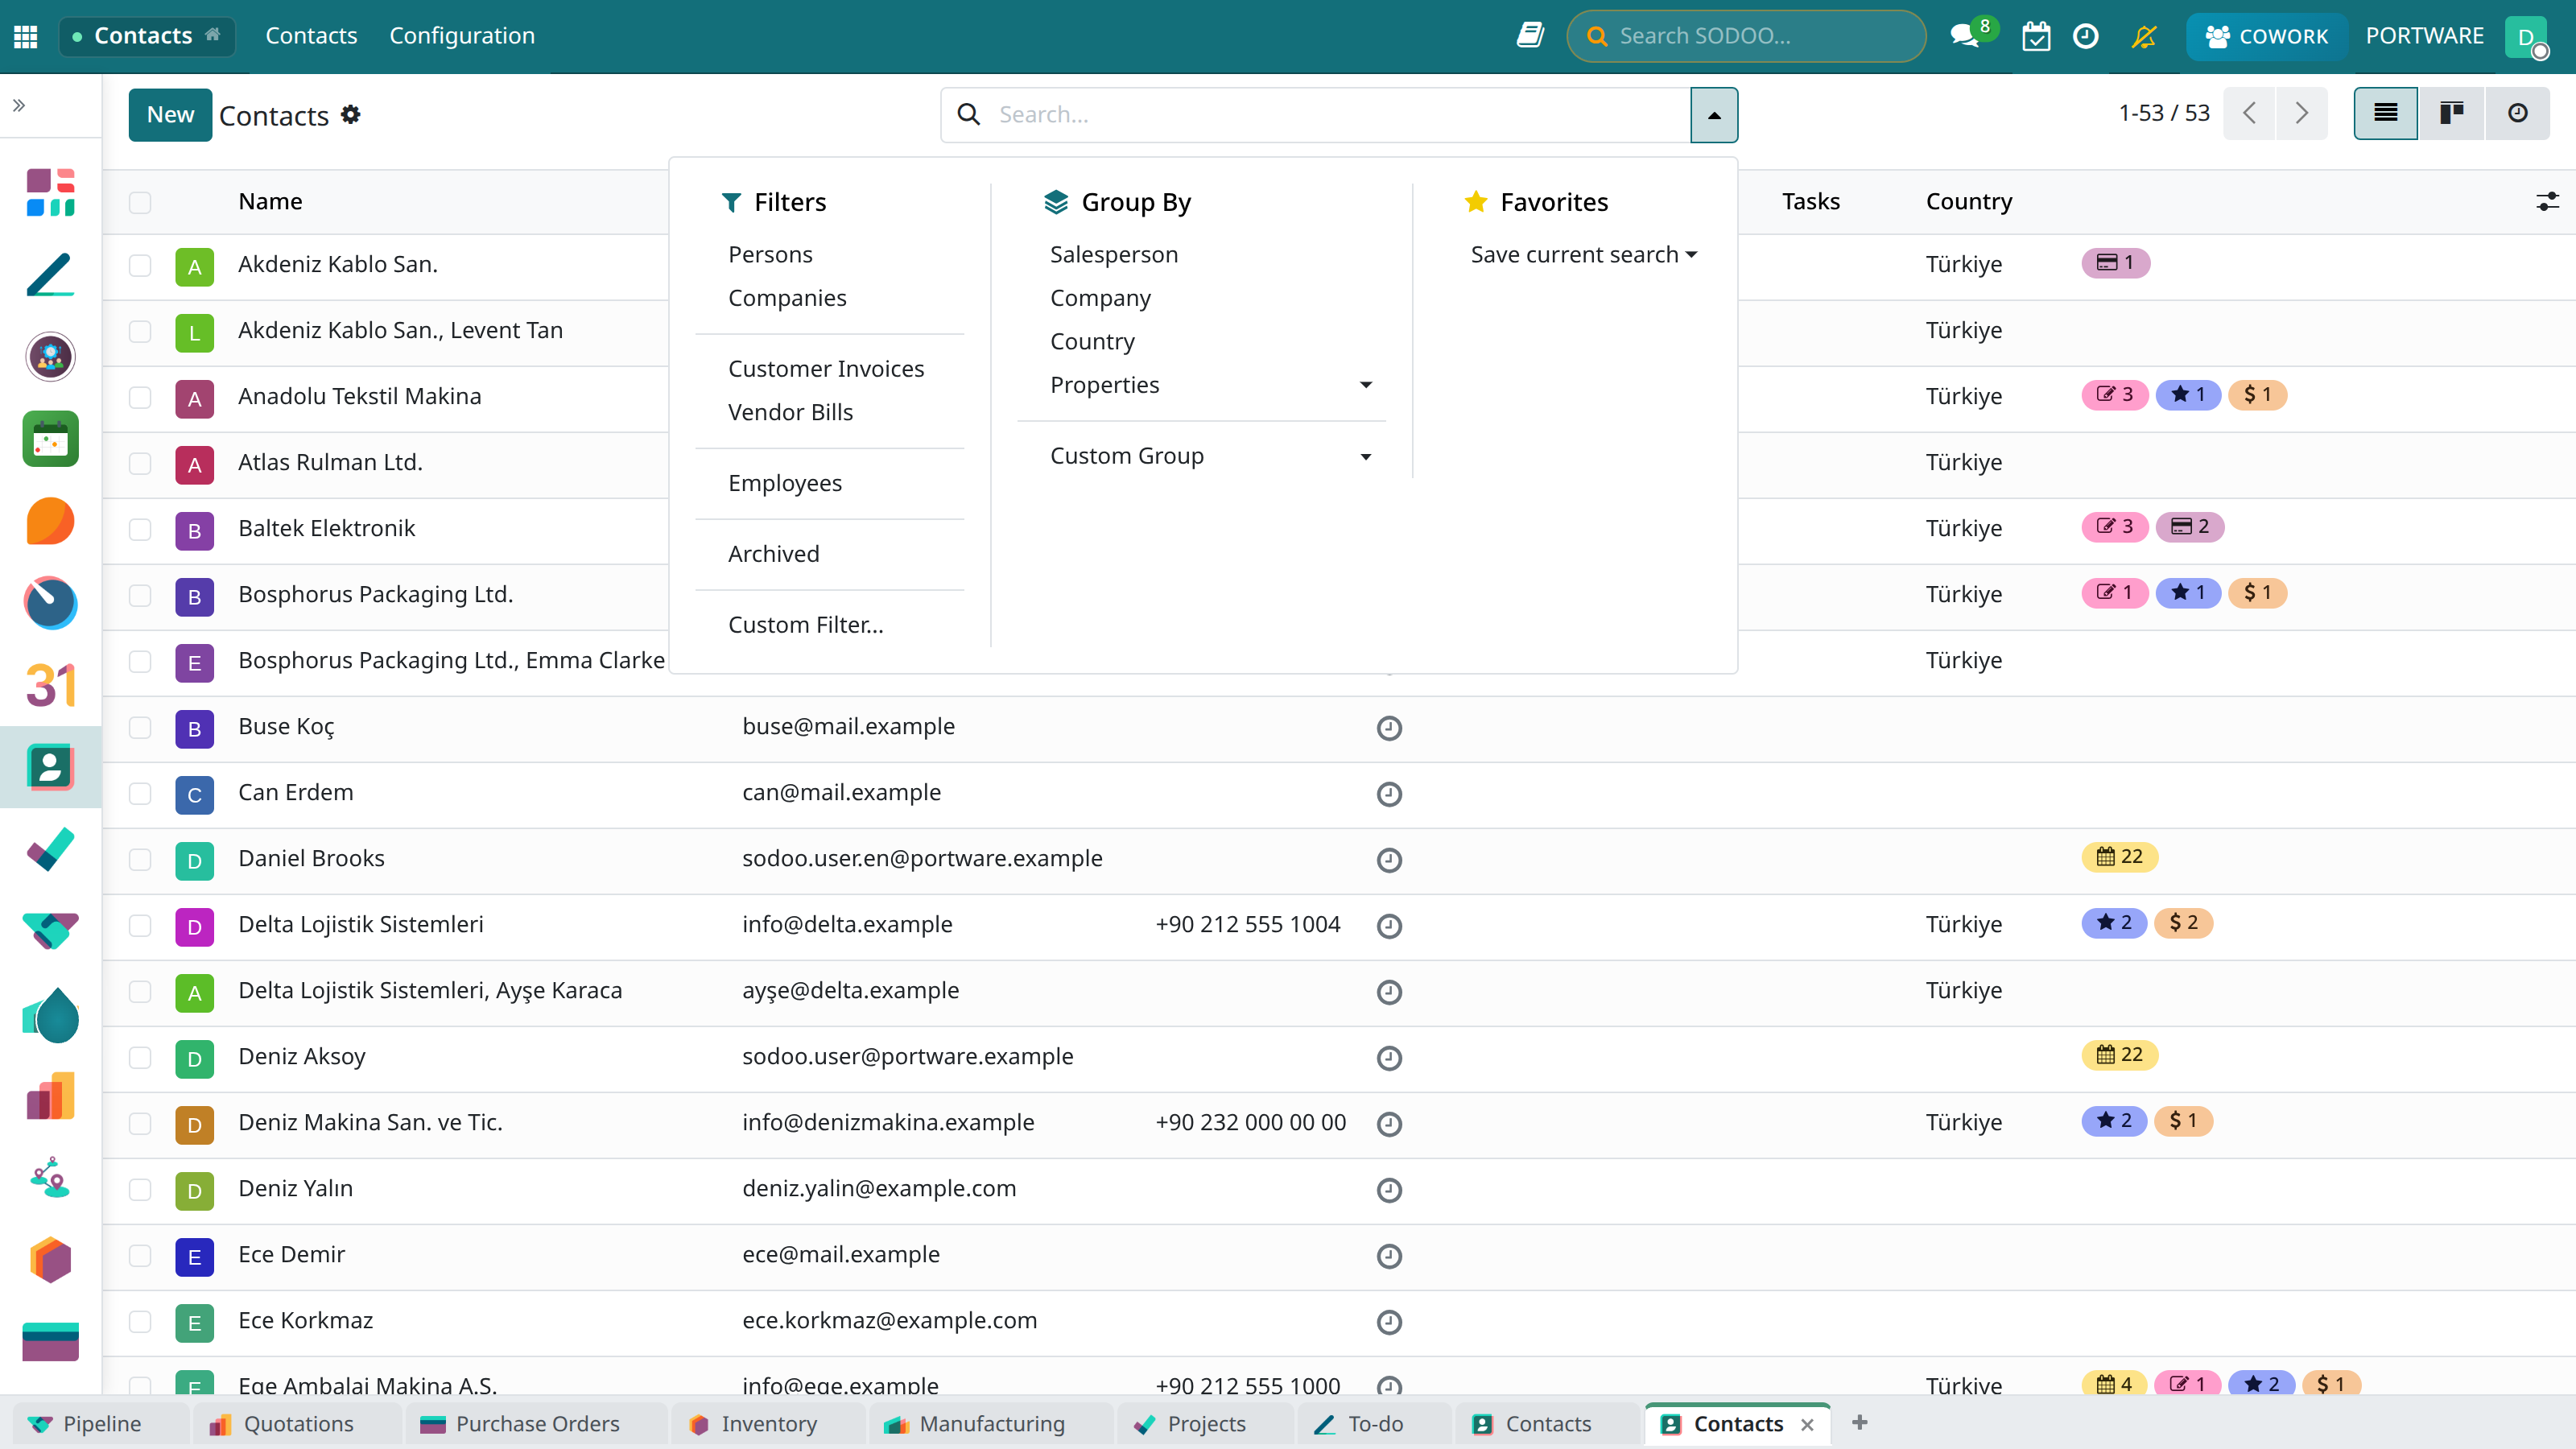
Task: Open the apps grid menu
Action: click(26, 36)
